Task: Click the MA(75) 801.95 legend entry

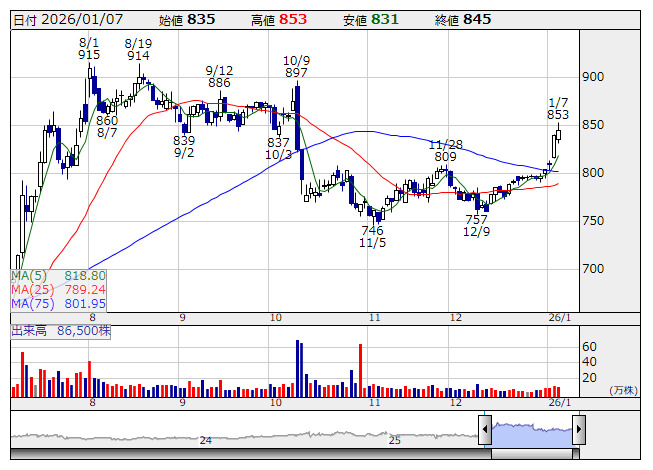Action: (x=58, y=304)
